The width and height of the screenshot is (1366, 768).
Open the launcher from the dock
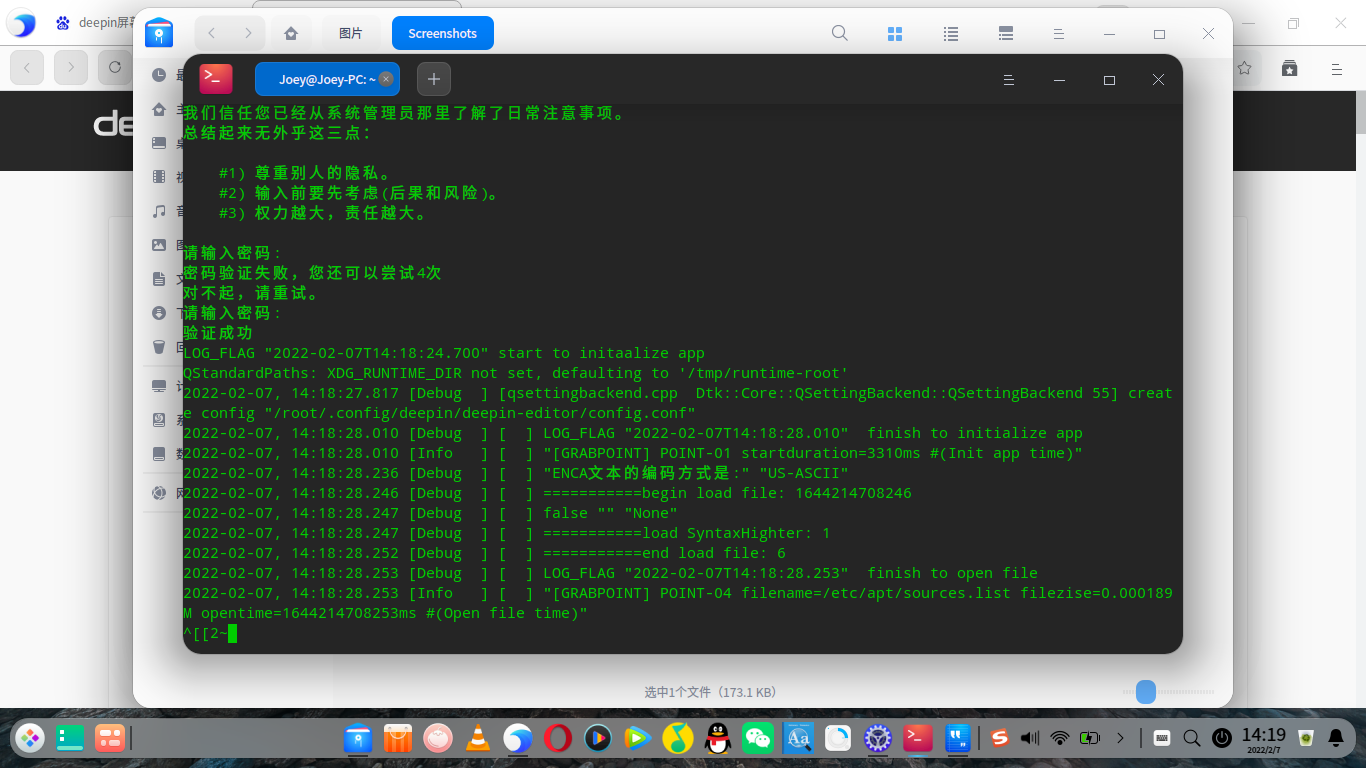30,738
